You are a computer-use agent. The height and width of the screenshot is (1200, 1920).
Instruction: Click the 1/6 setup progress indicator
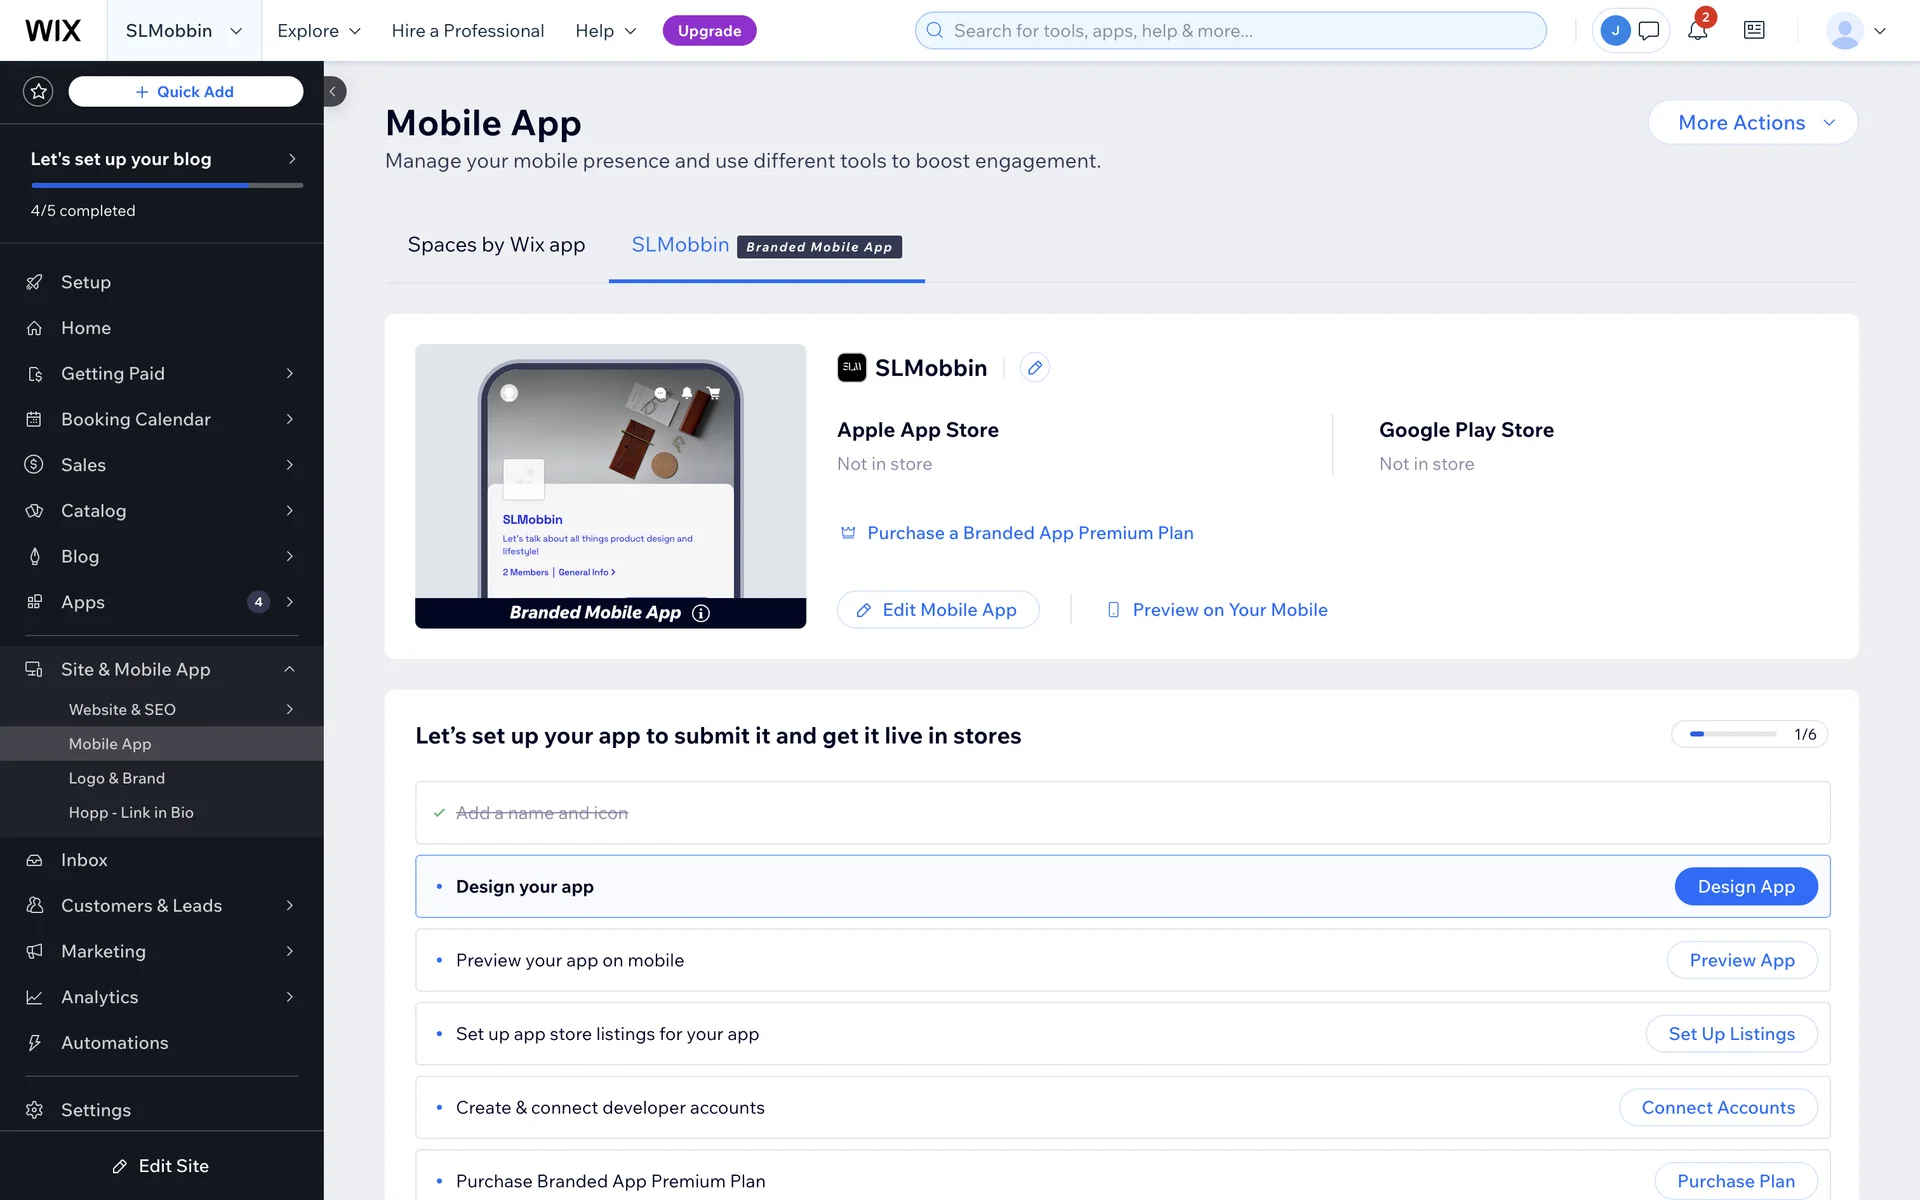[x=1750, y=735]
